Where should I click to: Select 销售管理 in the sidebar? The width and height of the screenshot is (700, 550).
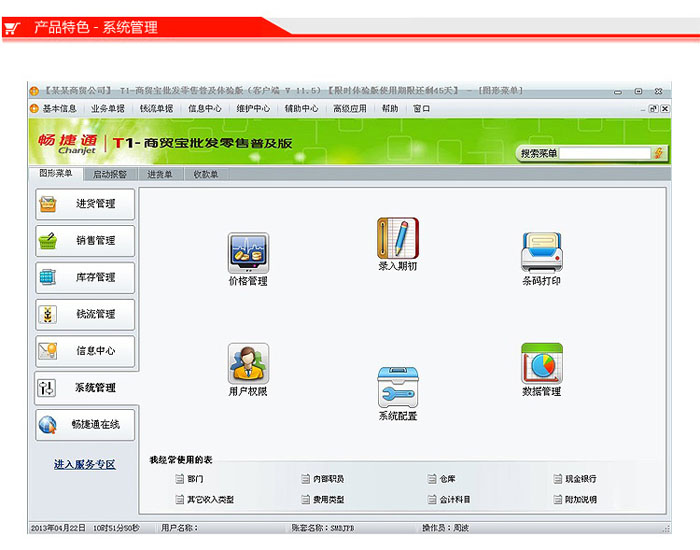pyautogui.click(x=85, y=241)
